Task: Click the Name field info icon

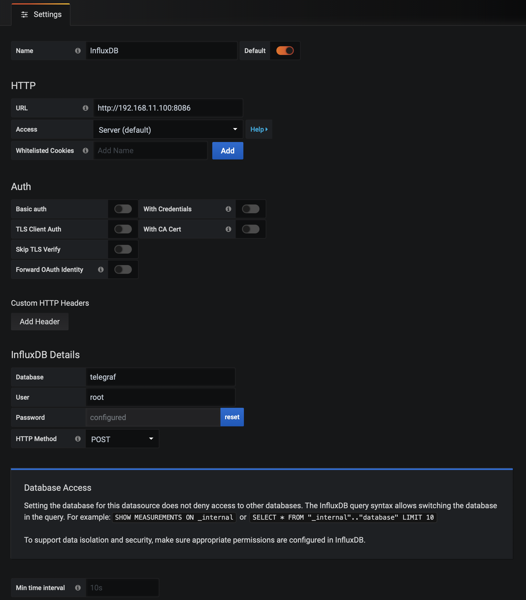Action: coord(78,51)
